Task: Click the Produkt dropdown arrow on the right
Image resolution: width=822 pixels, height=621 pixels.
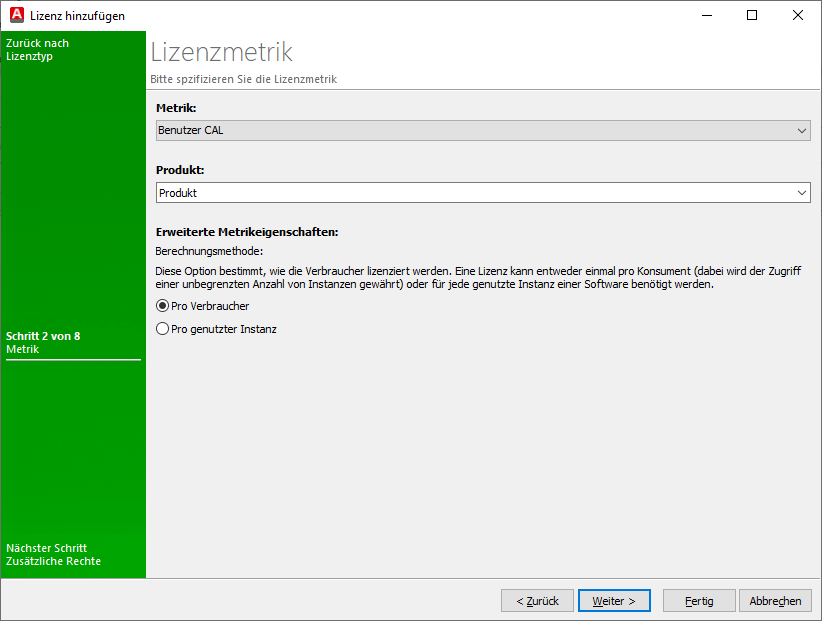Action: point(802,192)
